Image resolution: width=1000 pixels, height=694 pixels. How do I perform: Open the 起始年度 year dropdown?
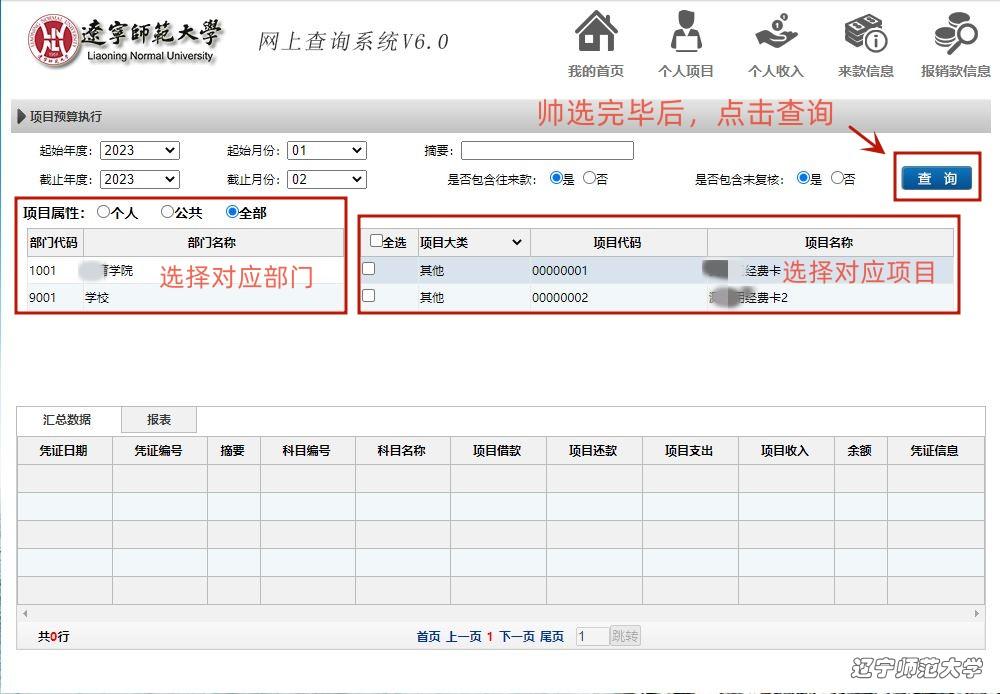coord(139,151)
